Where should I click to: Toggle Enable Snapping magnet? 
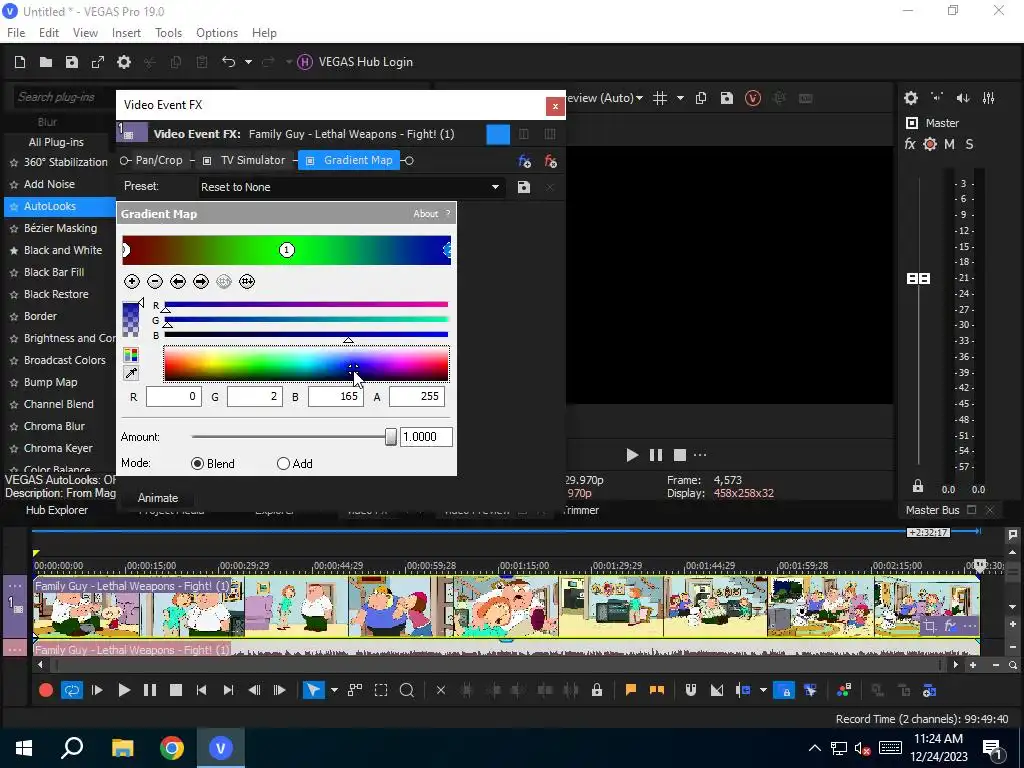click(690, 690)
